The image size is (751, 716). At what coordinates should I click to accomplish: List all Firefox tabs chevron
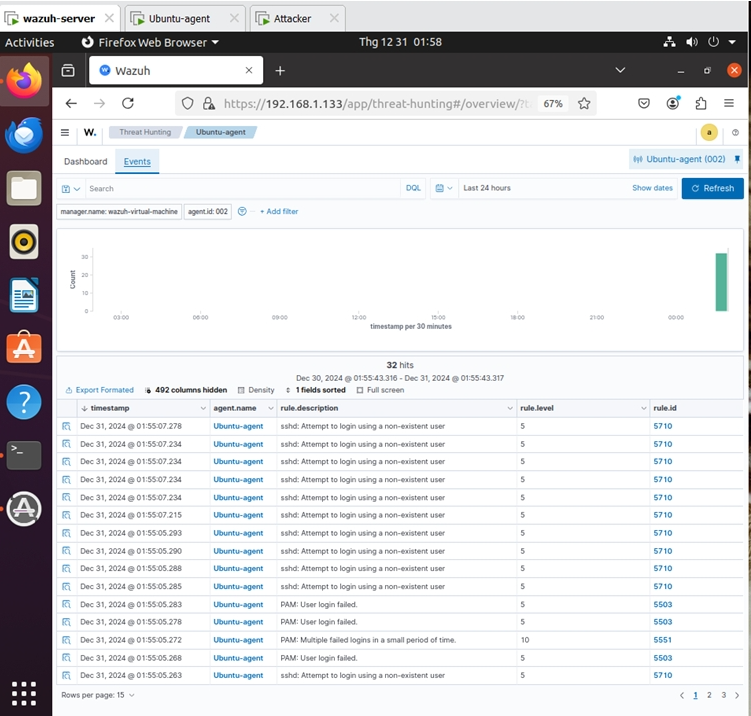point(620,70)
